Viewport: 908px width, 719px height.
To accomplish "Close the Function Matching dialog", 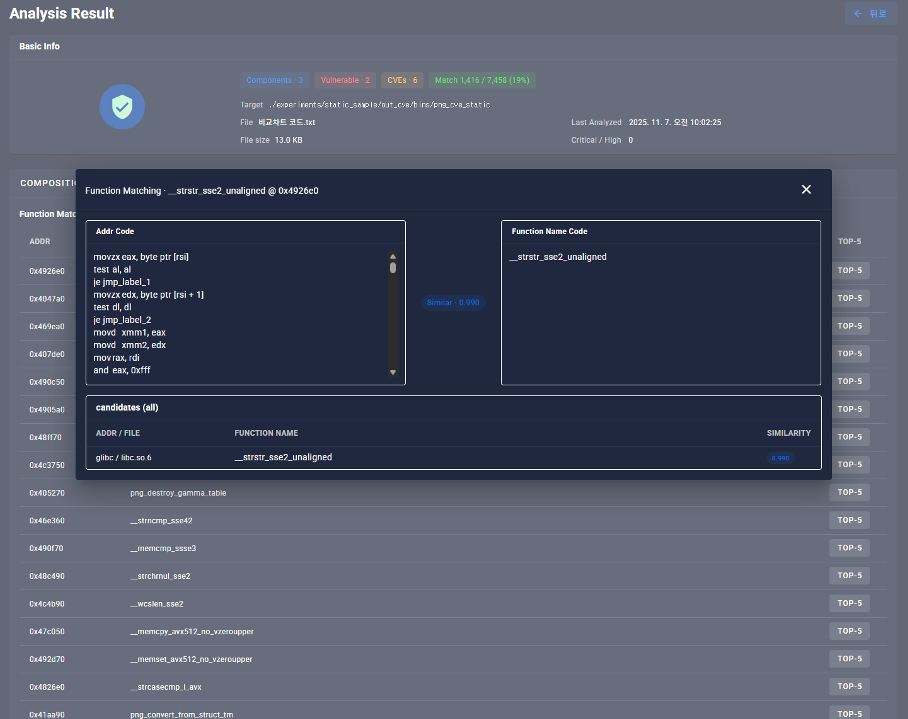I will point(806,190).
